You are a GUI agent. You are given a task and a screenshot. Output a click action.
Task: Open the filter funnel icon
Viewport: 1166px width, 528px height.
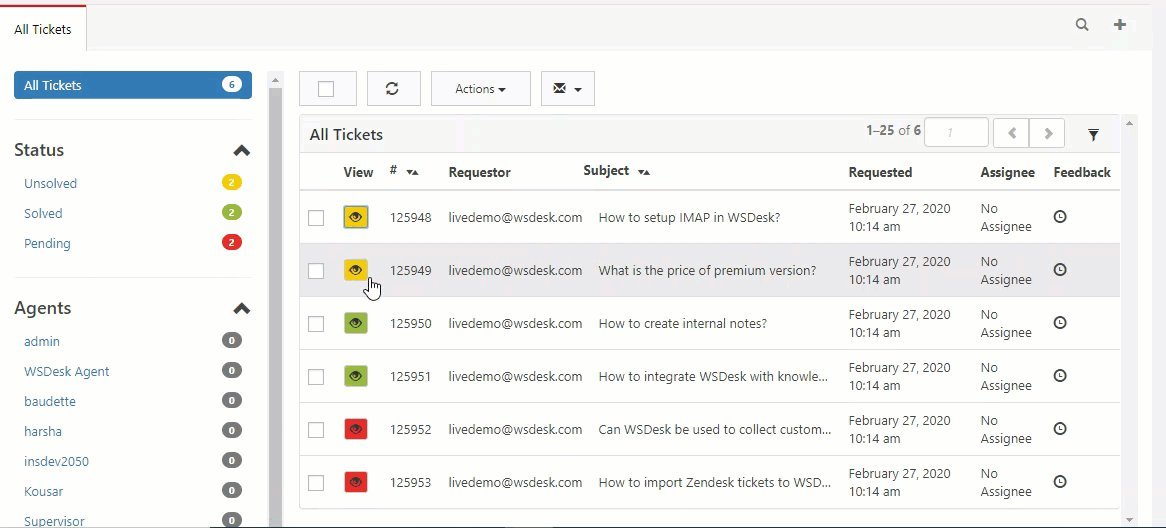pyautogui.click(x=1093, y=134)
